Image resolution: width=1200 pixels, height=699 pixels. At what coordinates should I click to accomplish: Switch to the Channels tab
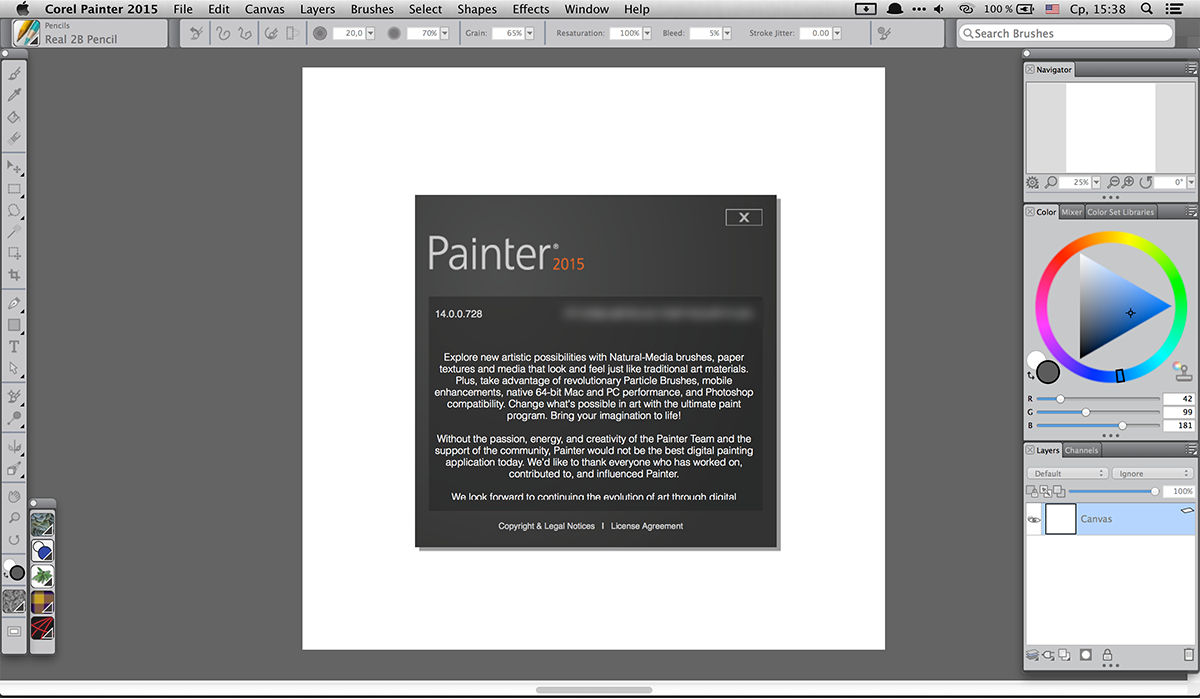[x=1081, y=450]
